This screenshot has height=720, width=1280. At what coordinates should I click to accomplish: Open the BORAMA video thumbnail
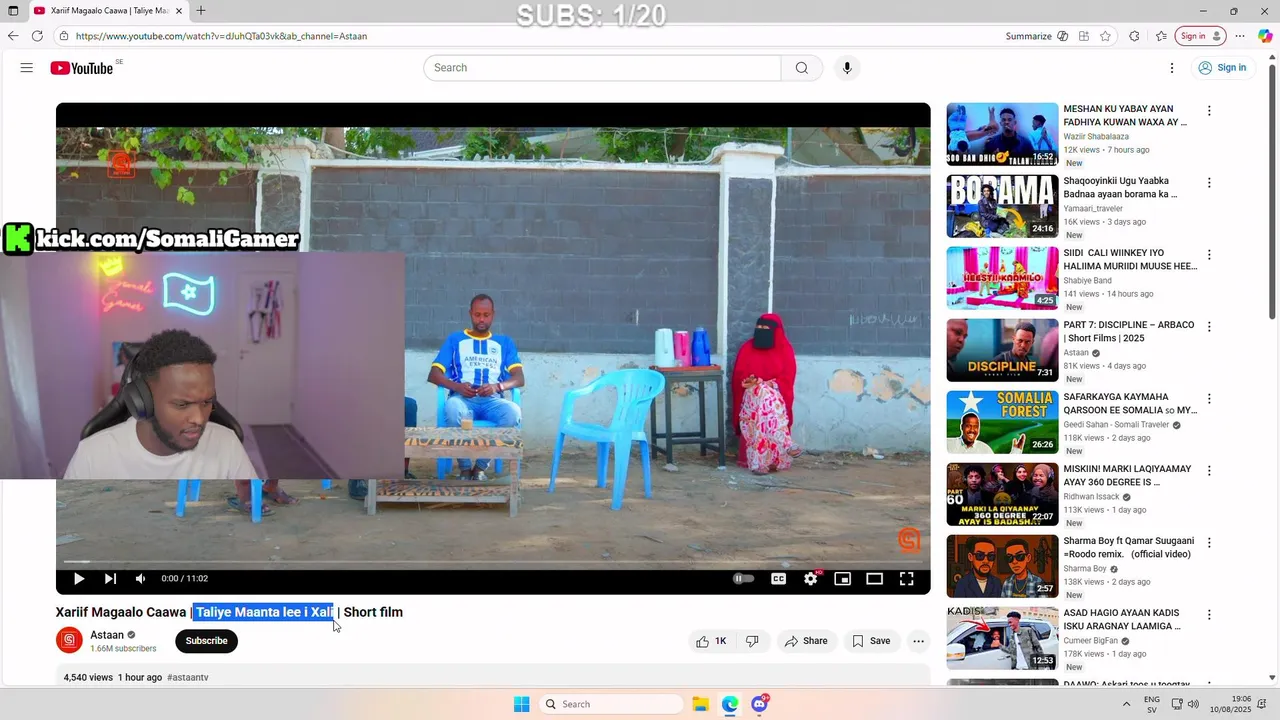tap(1002, 206)
